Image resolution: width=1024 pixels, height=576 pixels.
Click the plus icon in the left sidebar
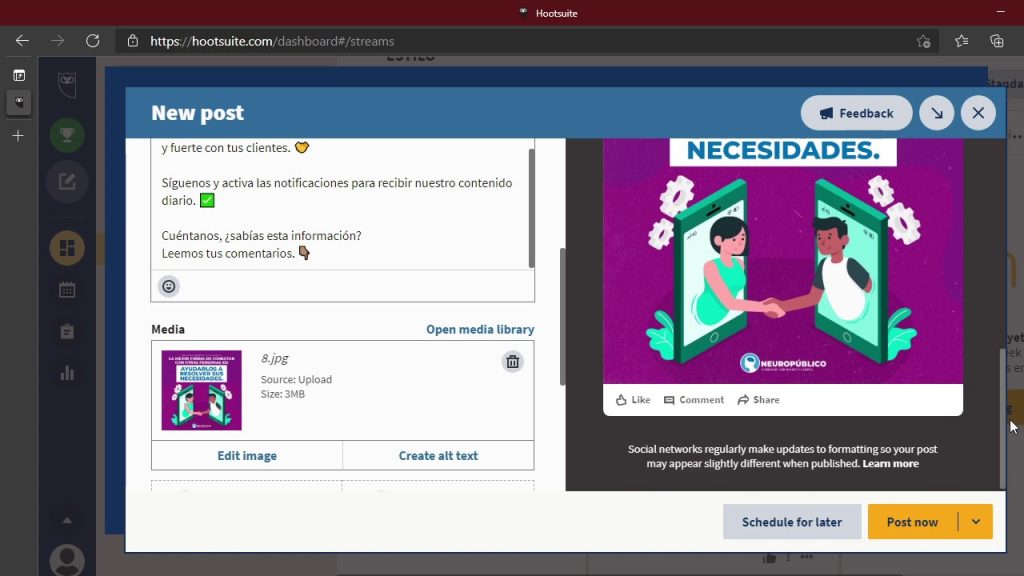17,135
